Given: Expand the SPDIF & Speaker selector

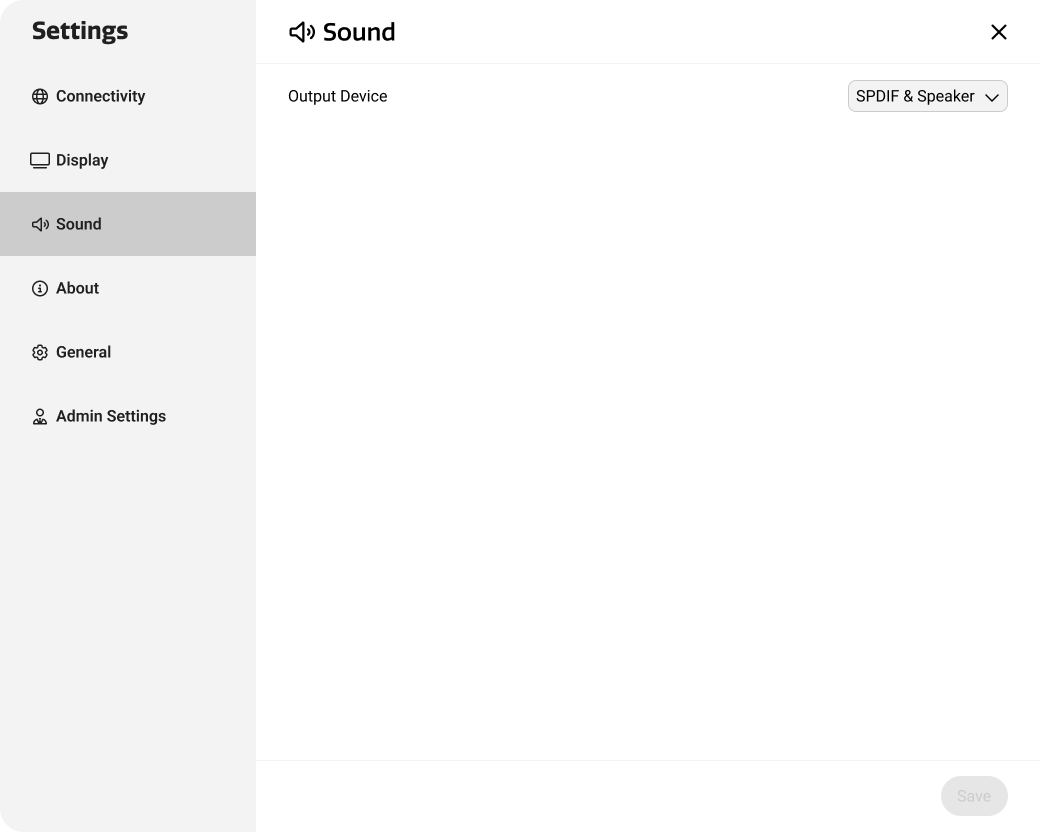Looking at the screenshot, I should coord(927,96).
